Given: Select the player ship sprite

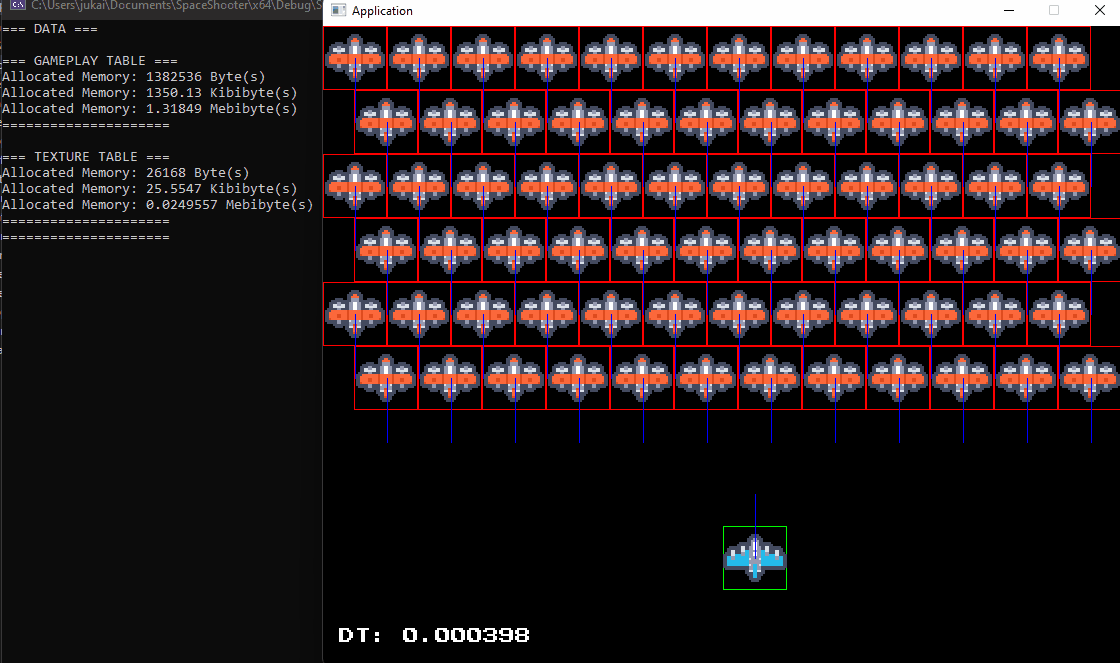Looking at the screenshot, I should pyautogui.click(x=755, y=557).
